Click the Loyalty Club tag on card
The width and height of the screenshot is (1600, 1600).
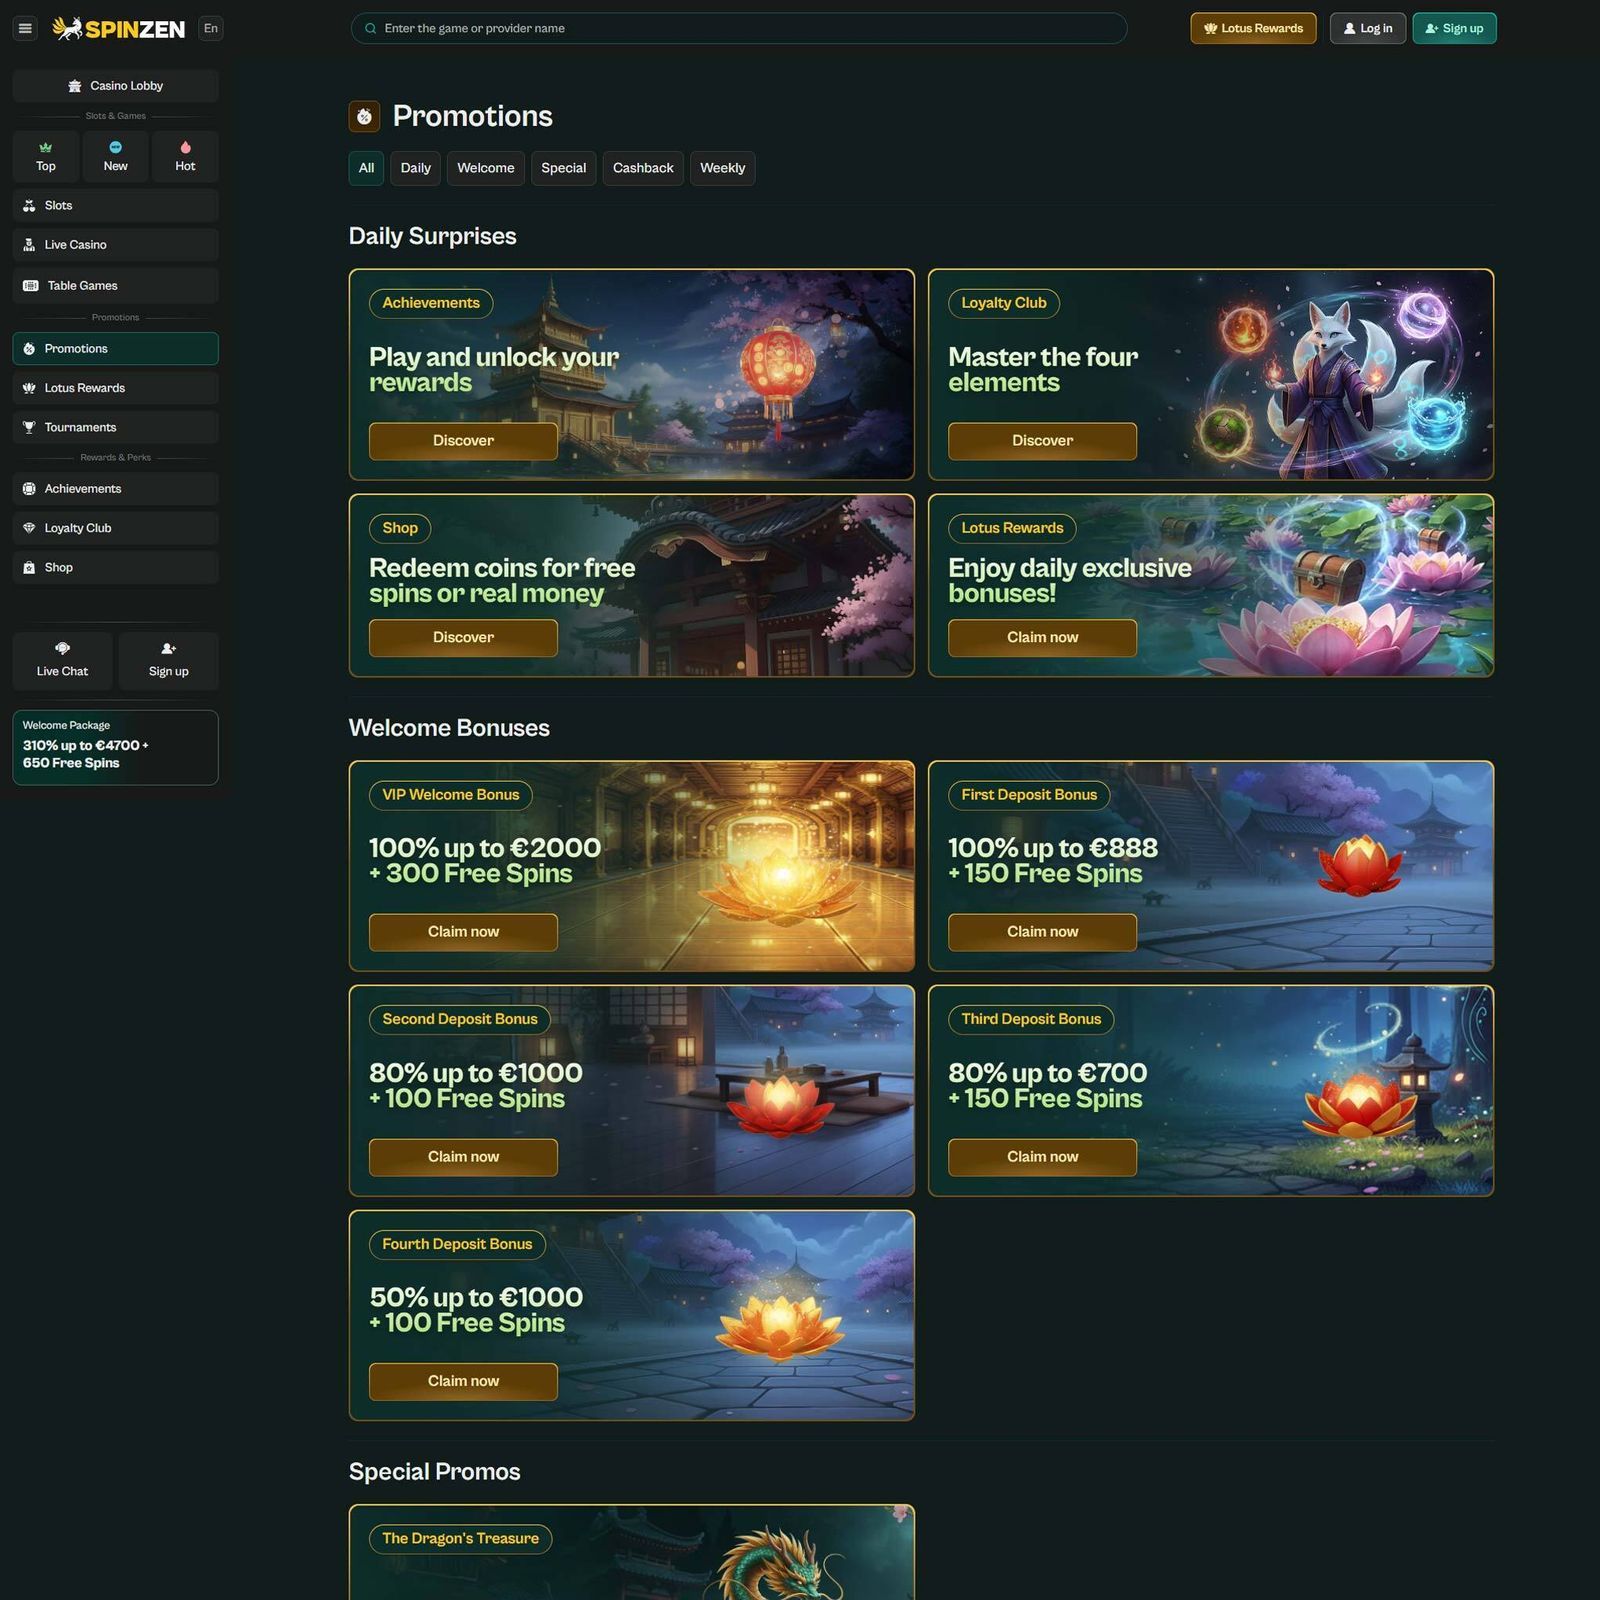1004,303
